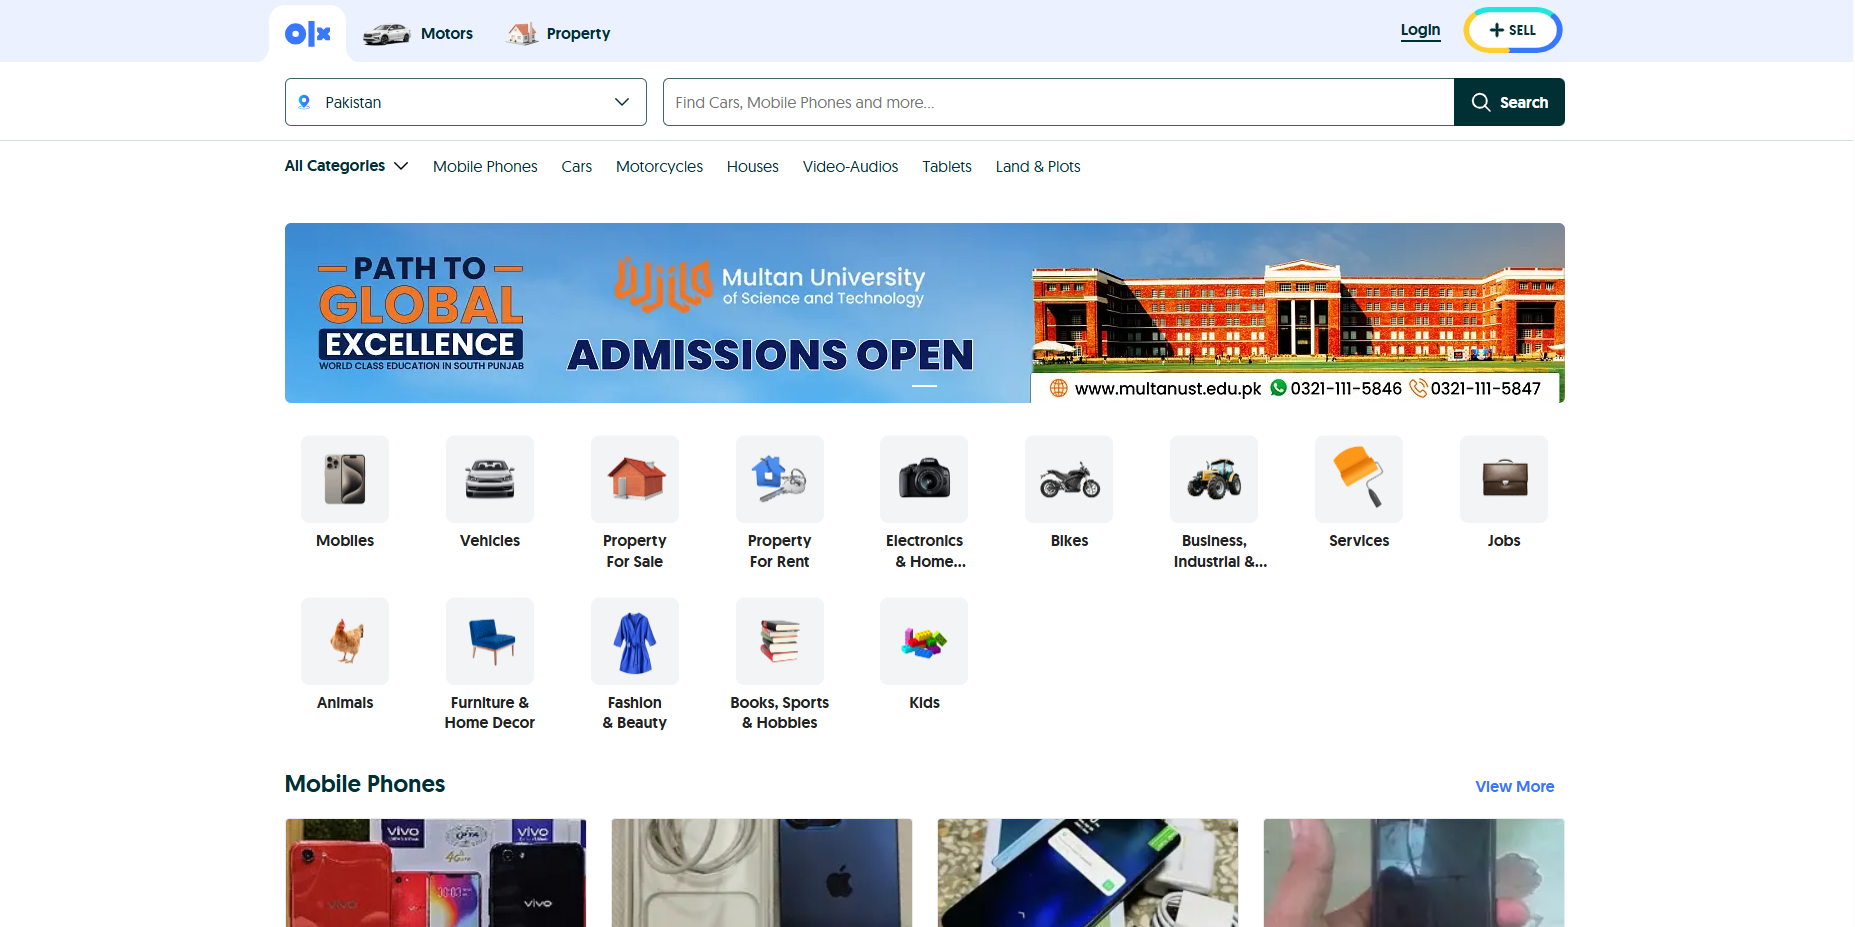Image resolution: width=1855 pixels, height=927 pixels.
Task: Open the Services paint roller icon
Action: pyautogui.click(x=1359, y=479)
